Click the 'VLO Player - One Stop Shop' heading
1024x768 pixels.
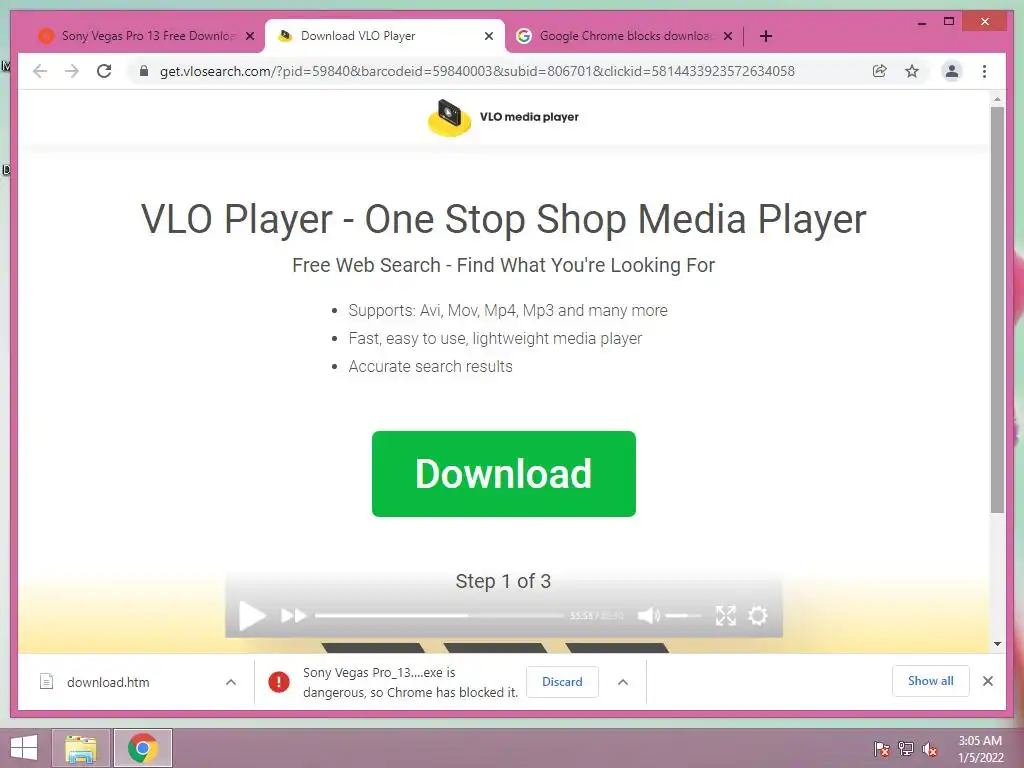(x=504, y=219)
